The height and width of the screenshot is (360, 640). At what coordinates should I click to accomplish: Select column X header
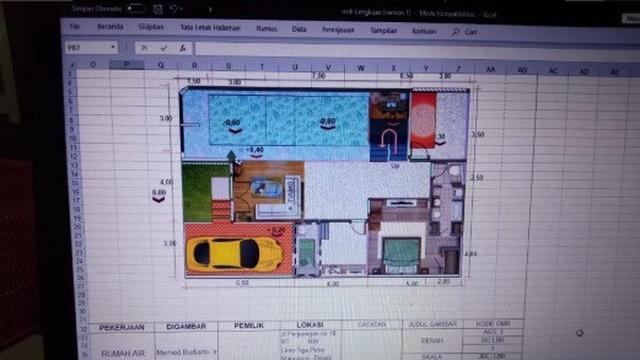[x=393, y=69]
